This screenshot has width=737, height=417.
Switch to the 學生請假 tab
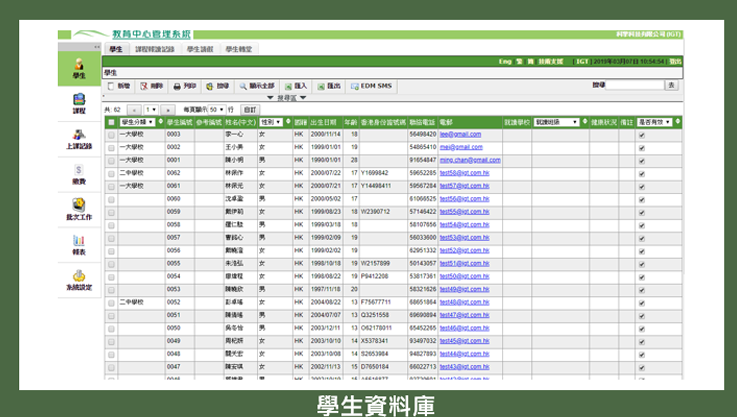point(200,49)
